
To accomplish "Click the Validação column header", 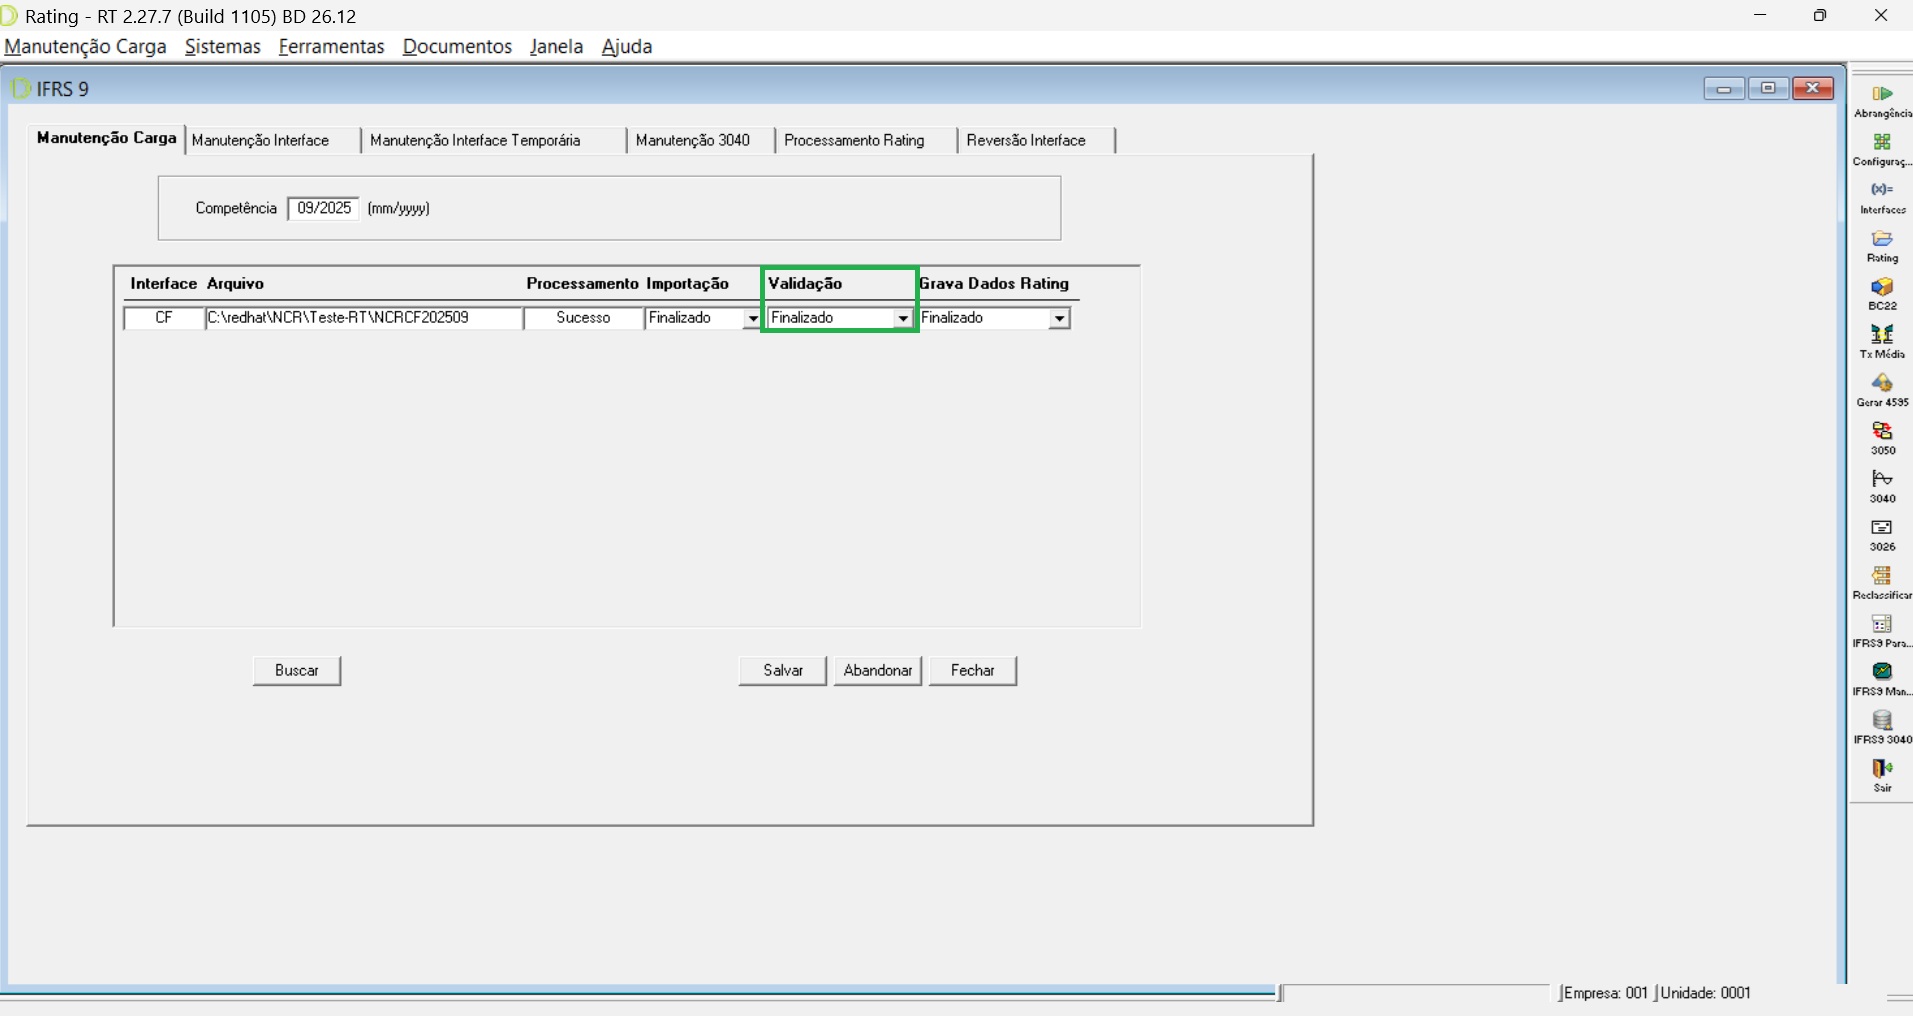I will [805, 284].
